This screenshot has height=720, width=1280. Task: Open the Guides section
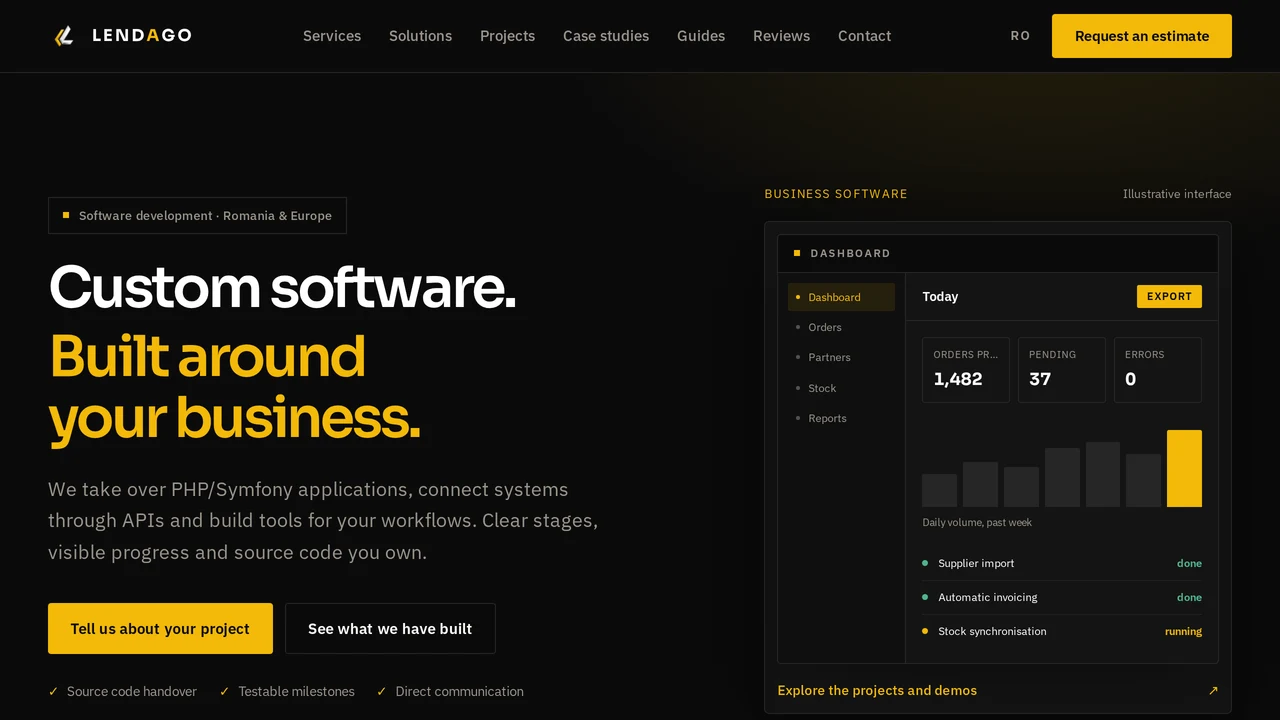(701, 36)
